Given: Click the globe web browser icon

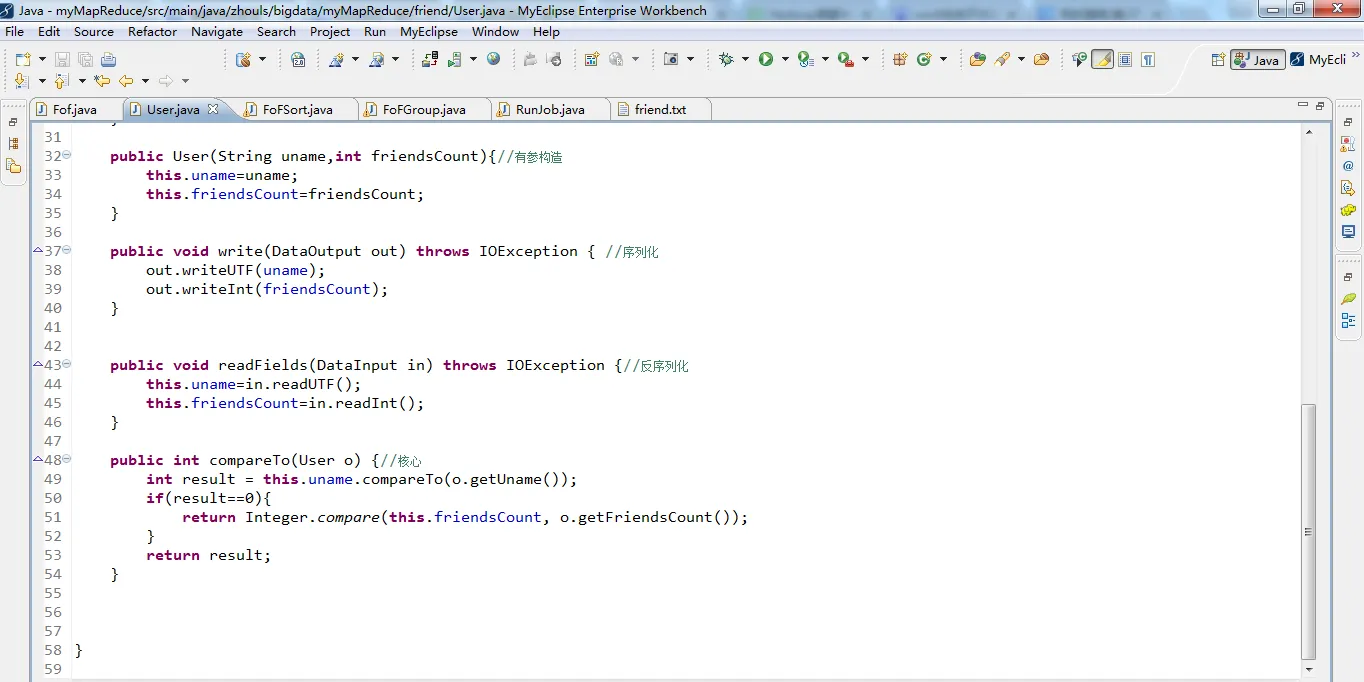Looking at the screenshot, I should 493,60.
